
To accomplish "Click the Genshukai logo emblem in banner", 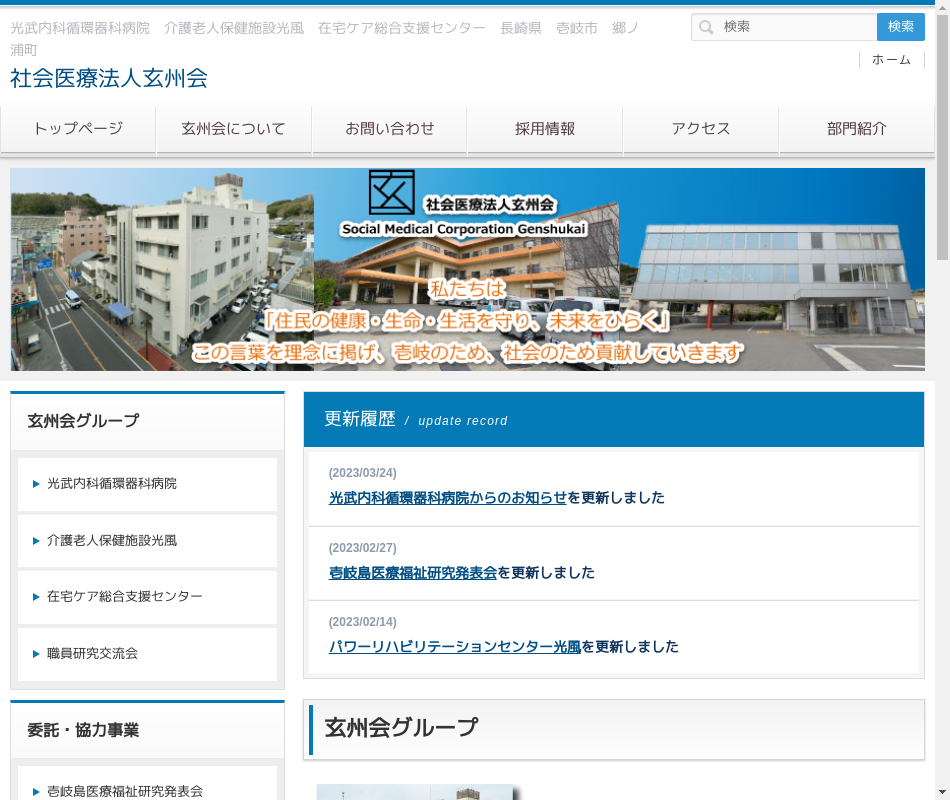I will [391, 192].
